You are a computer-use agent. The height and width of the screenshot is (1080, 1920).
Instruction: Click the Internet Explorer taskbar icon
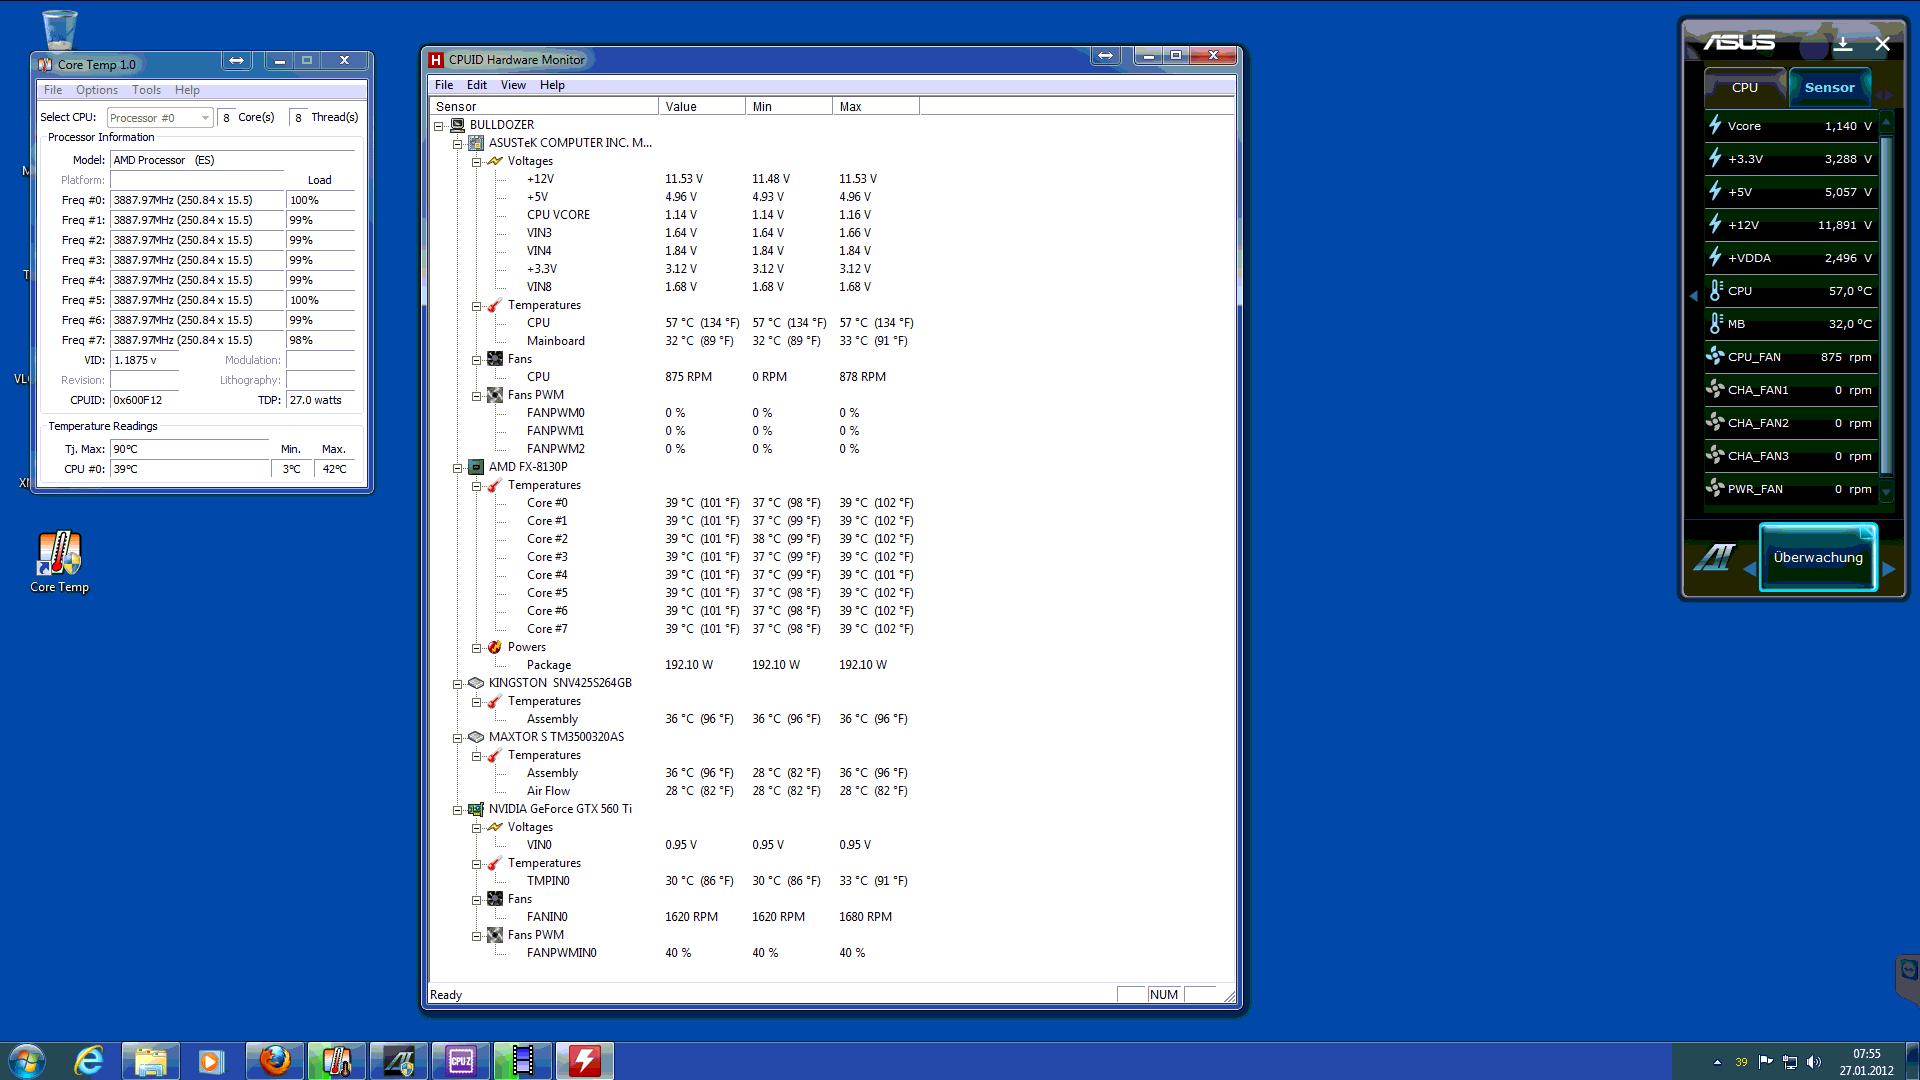coord(89,1060)
